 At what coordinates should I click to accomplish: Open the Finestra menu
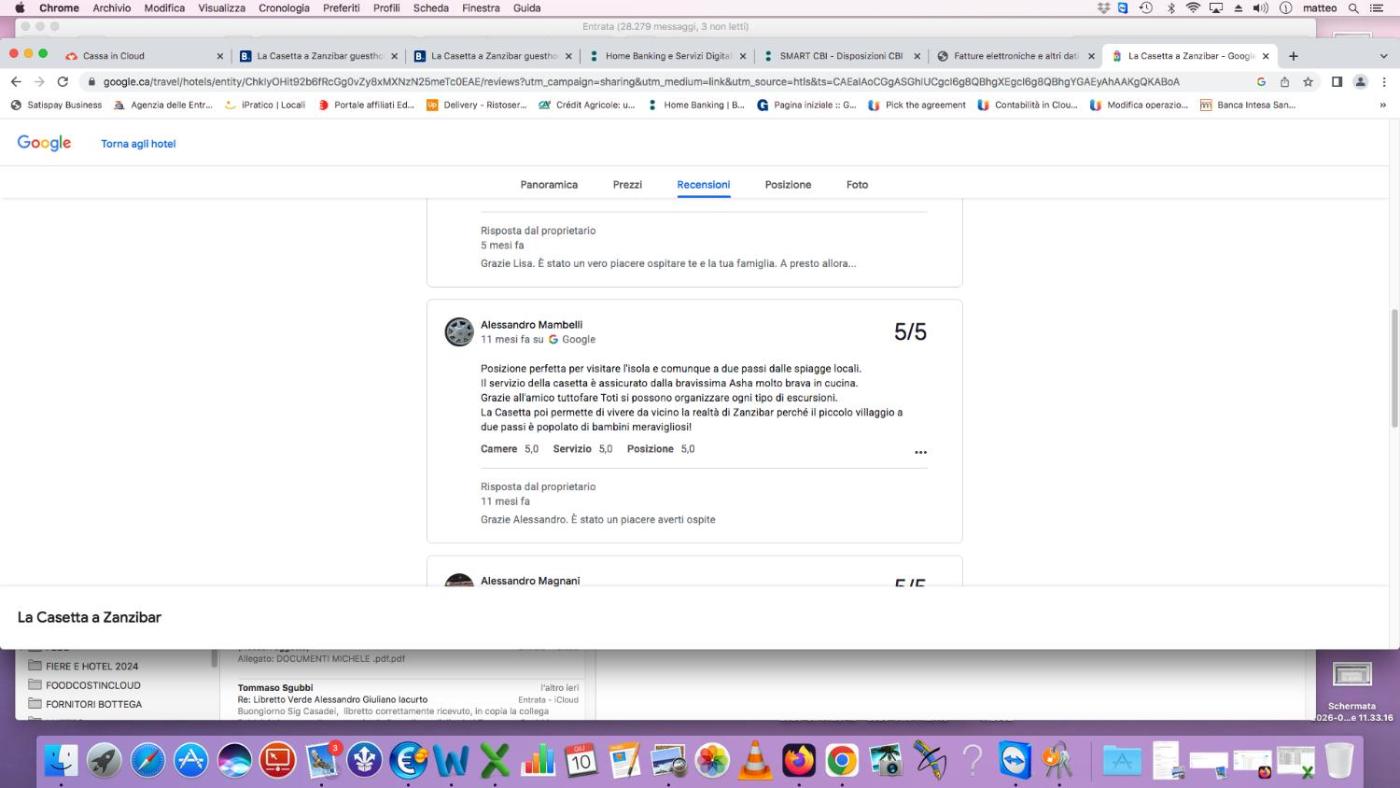tap(481, 8)
